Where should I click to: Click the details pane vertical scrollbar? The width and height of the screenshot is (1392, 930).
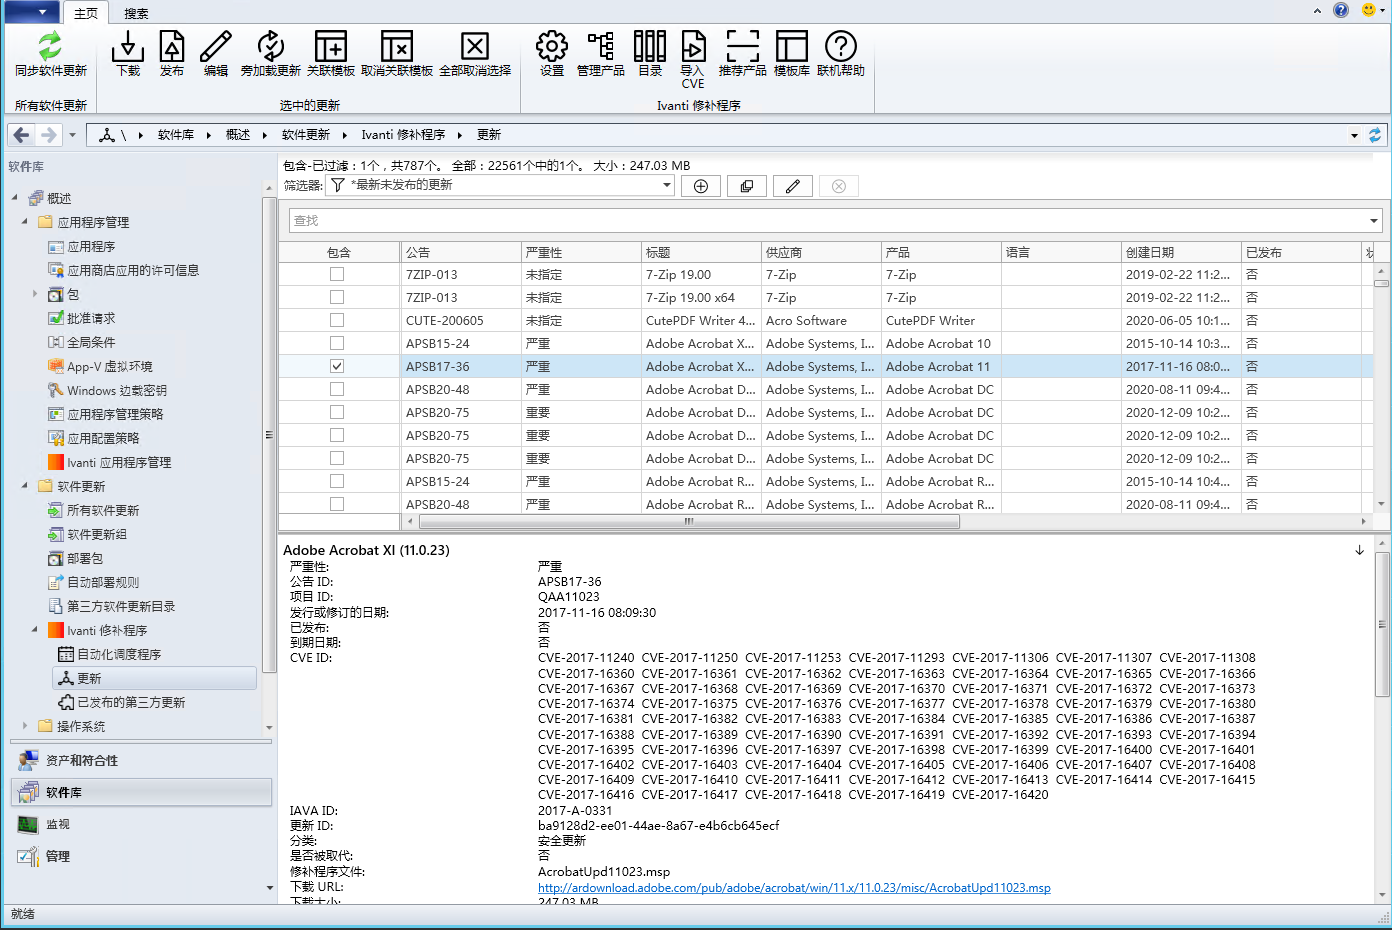1383,625
